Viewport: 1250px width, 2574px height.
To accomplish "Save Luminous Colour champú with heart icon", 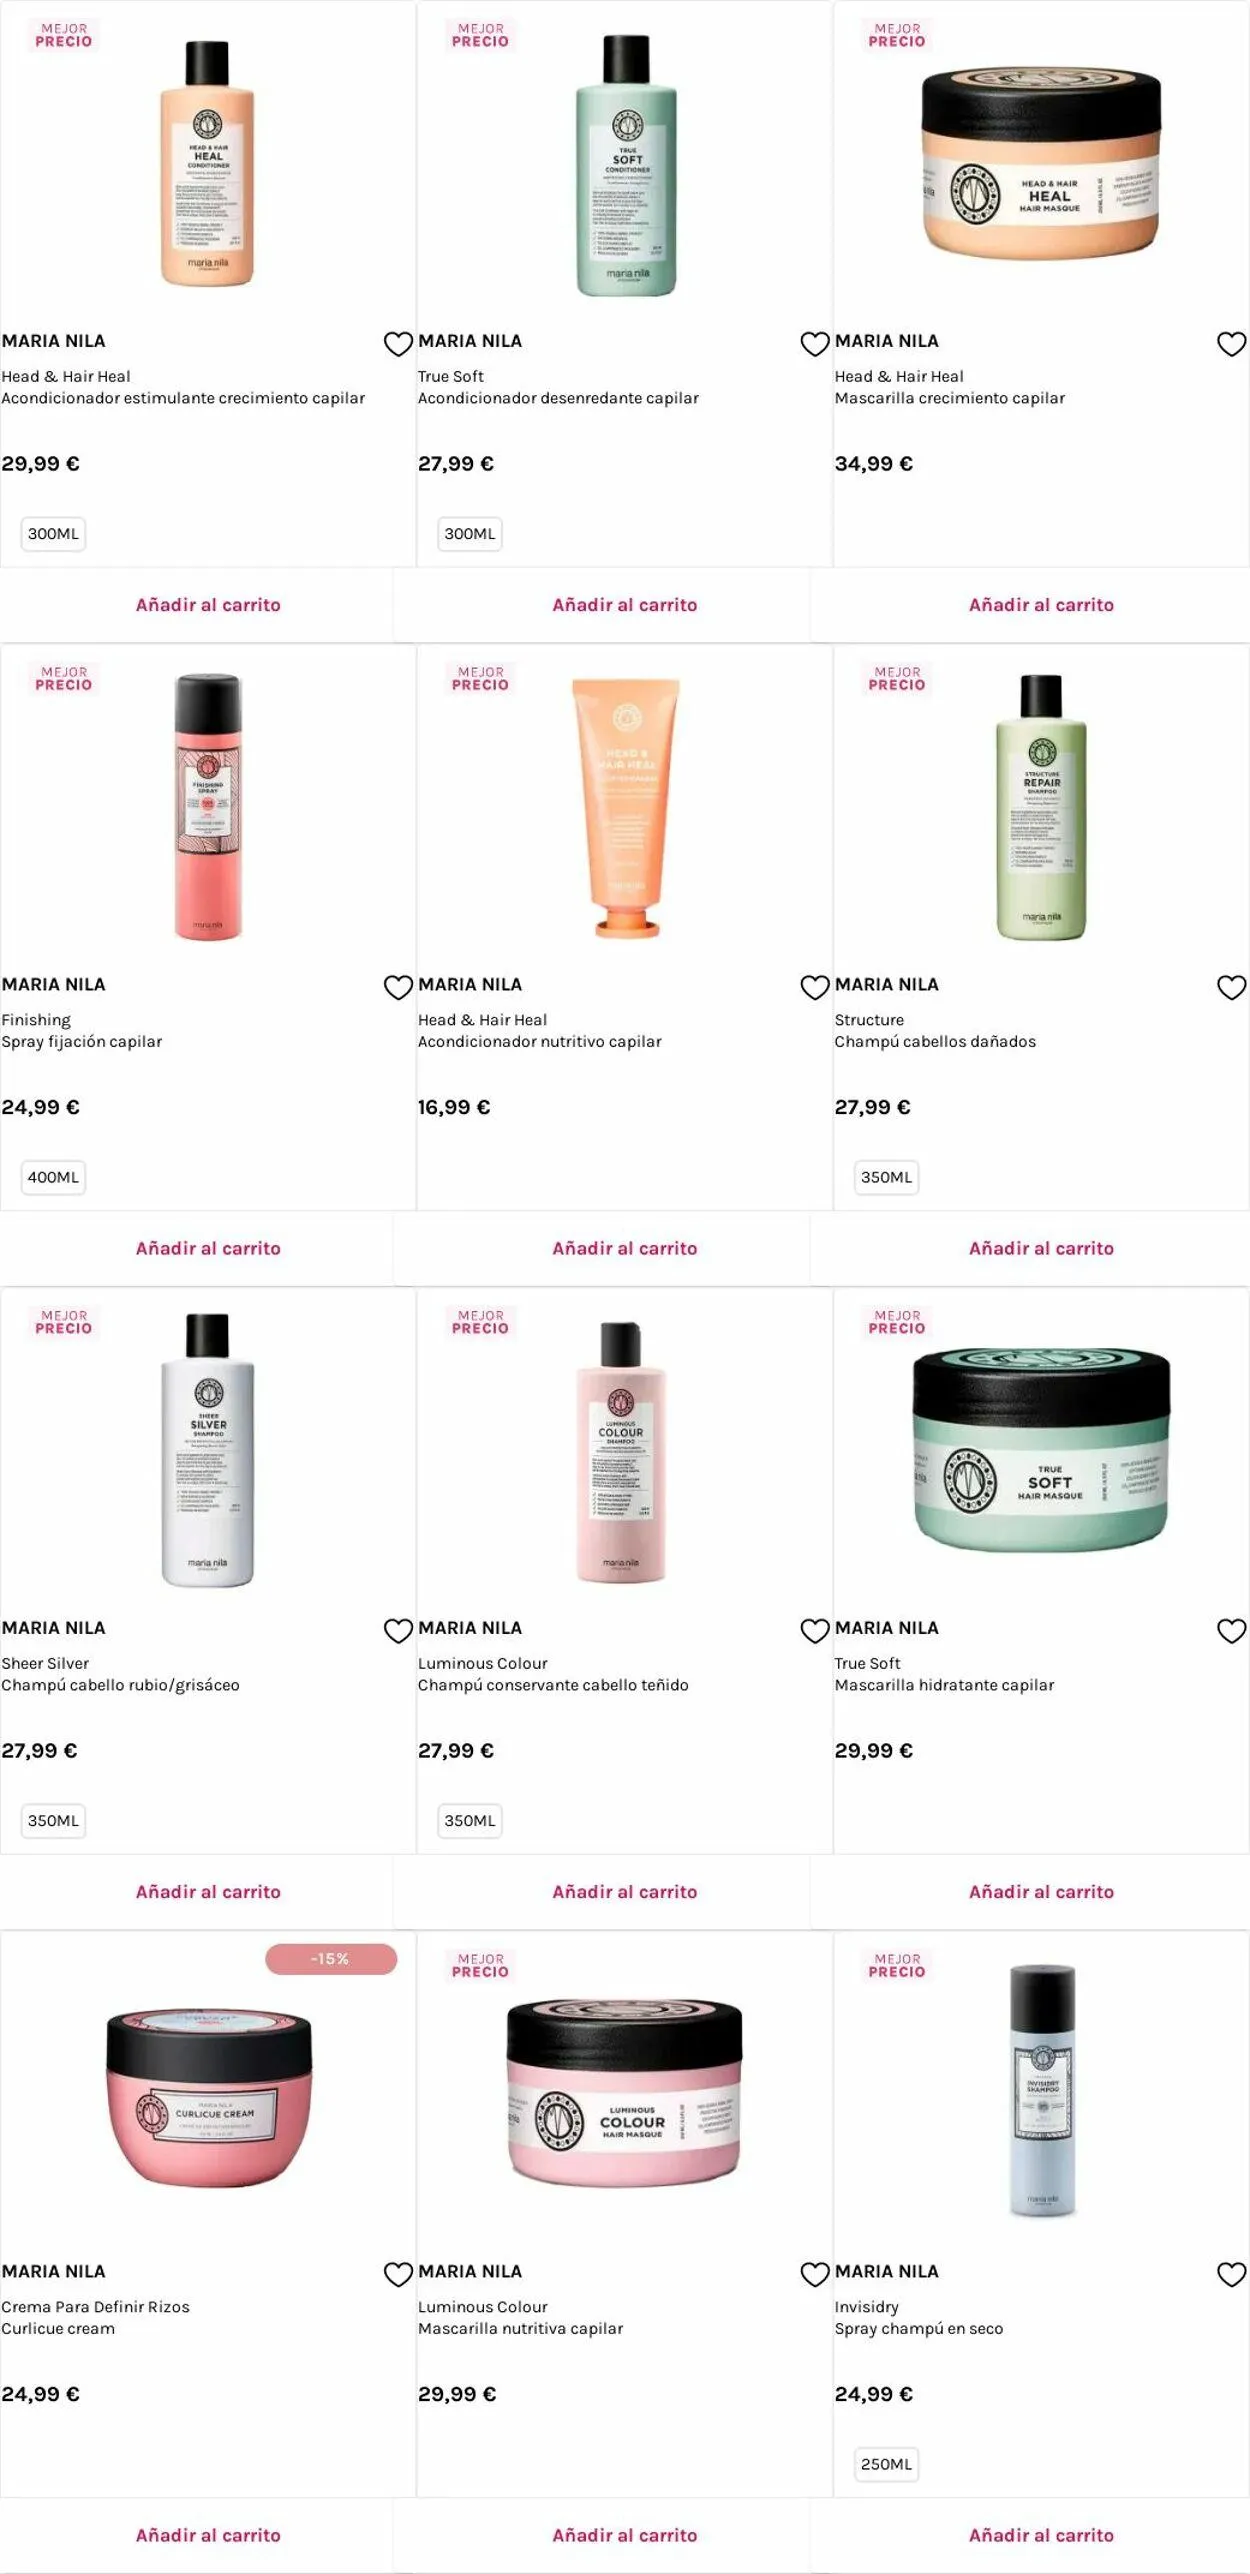I will [815, 1631].
